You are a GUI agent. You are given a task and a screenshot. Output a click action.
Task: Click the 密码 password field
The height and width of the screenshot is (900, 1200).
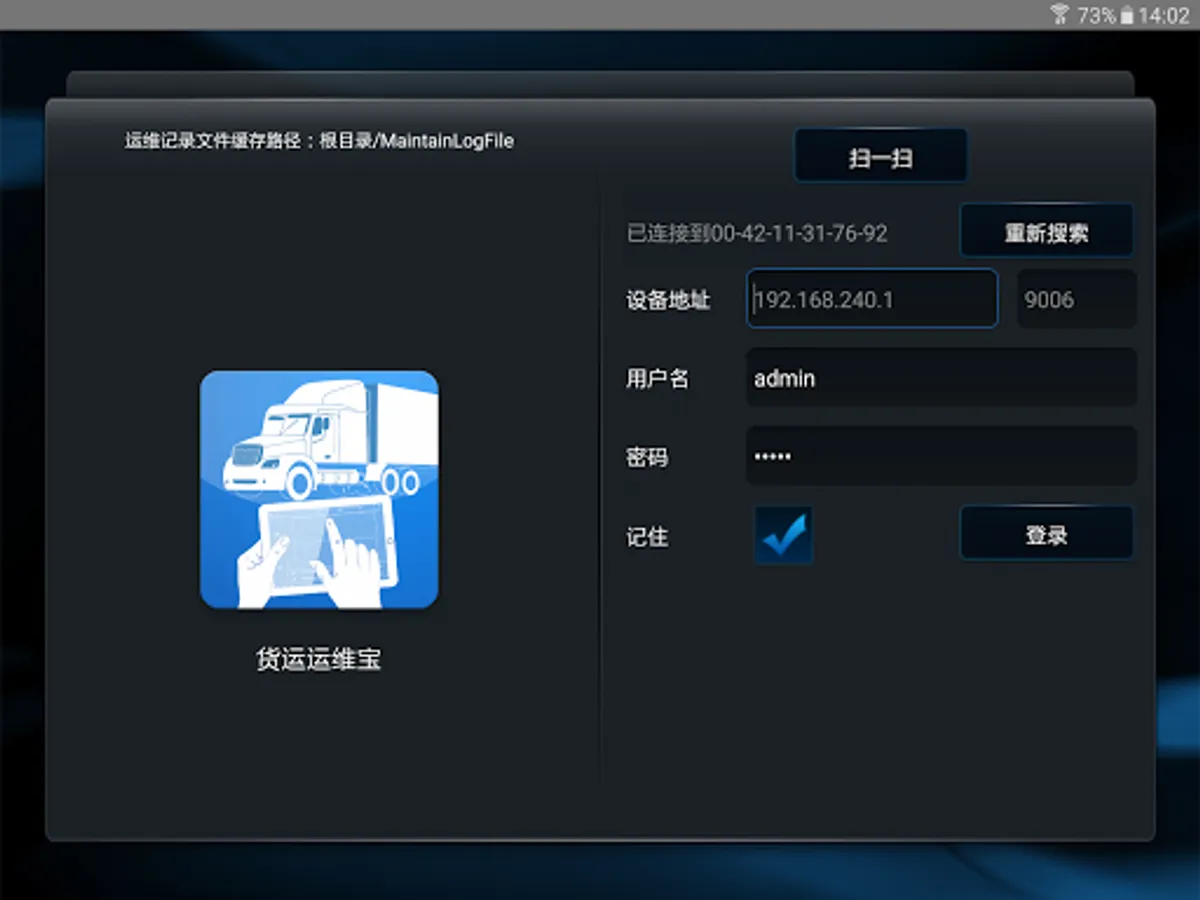(941, 457)
